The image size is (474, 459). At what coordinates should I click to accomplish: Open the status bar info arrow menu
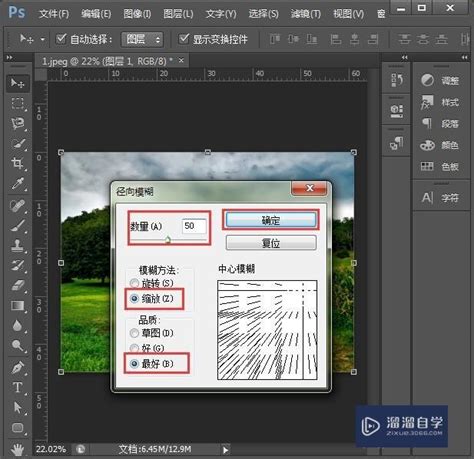pos(226,450)
